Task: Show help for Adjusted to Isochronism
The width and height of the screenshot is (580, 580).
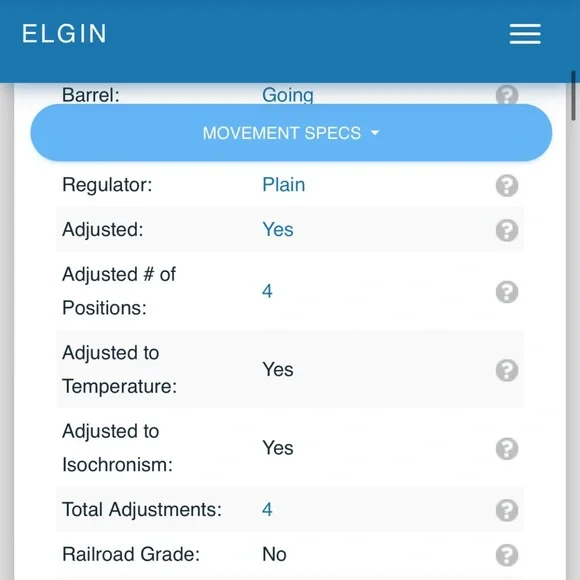Action: coord(507,448)
